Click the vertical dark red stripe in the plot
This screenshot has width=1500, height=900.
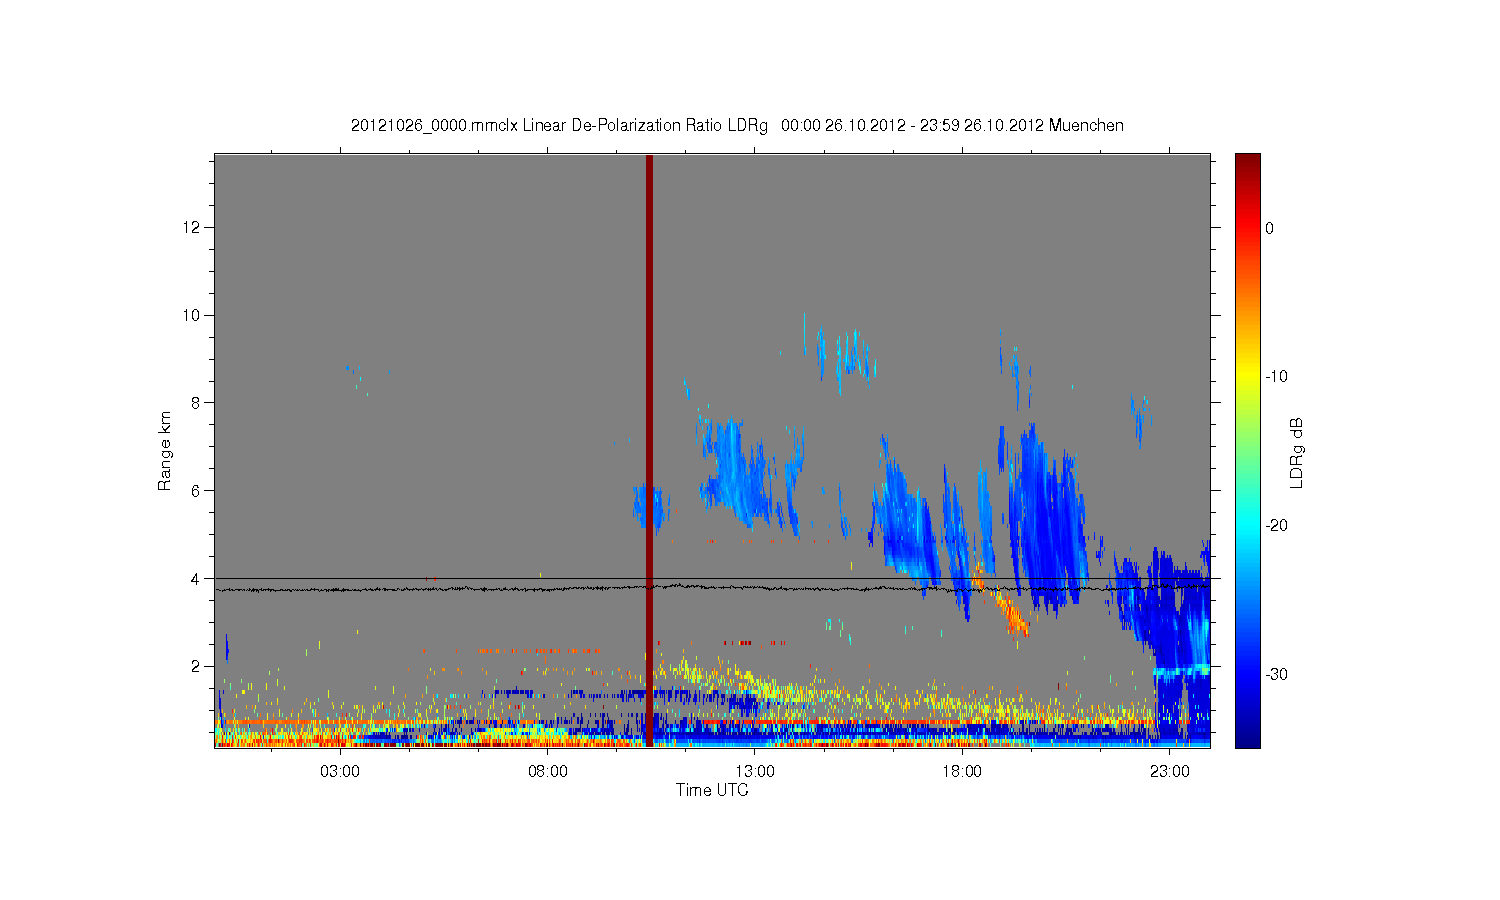(x=649, y=450)
